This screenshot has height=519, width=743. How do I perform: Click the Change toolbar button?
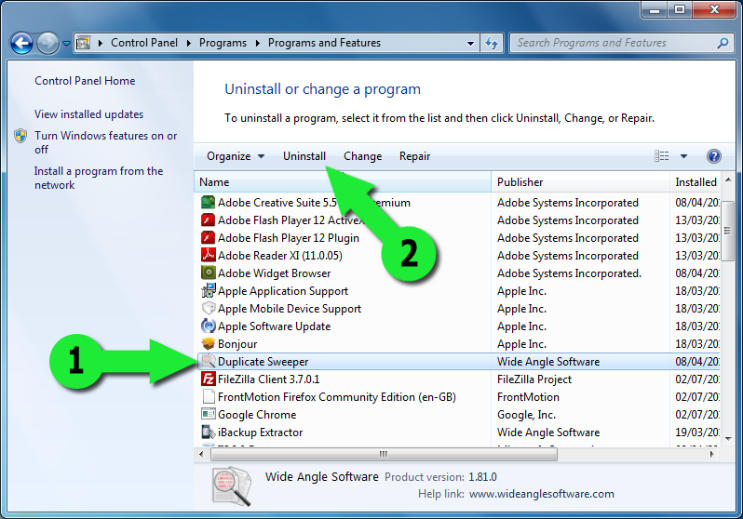pos(362,156)
